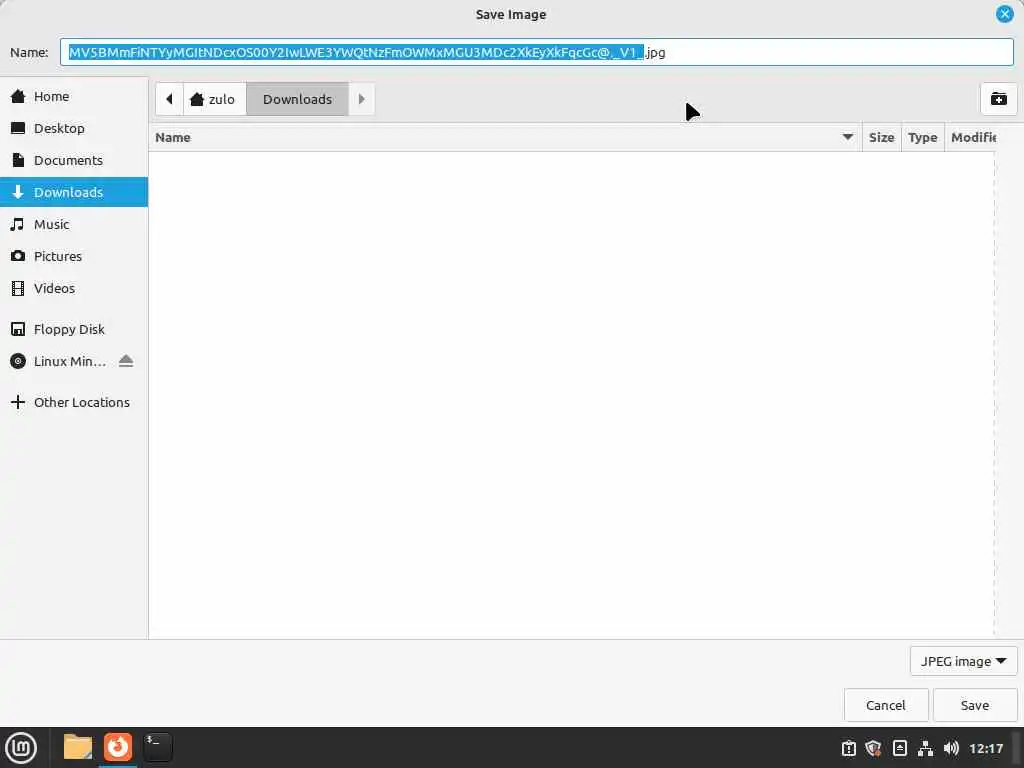Open Home in the sidebar

click(74, 97)
